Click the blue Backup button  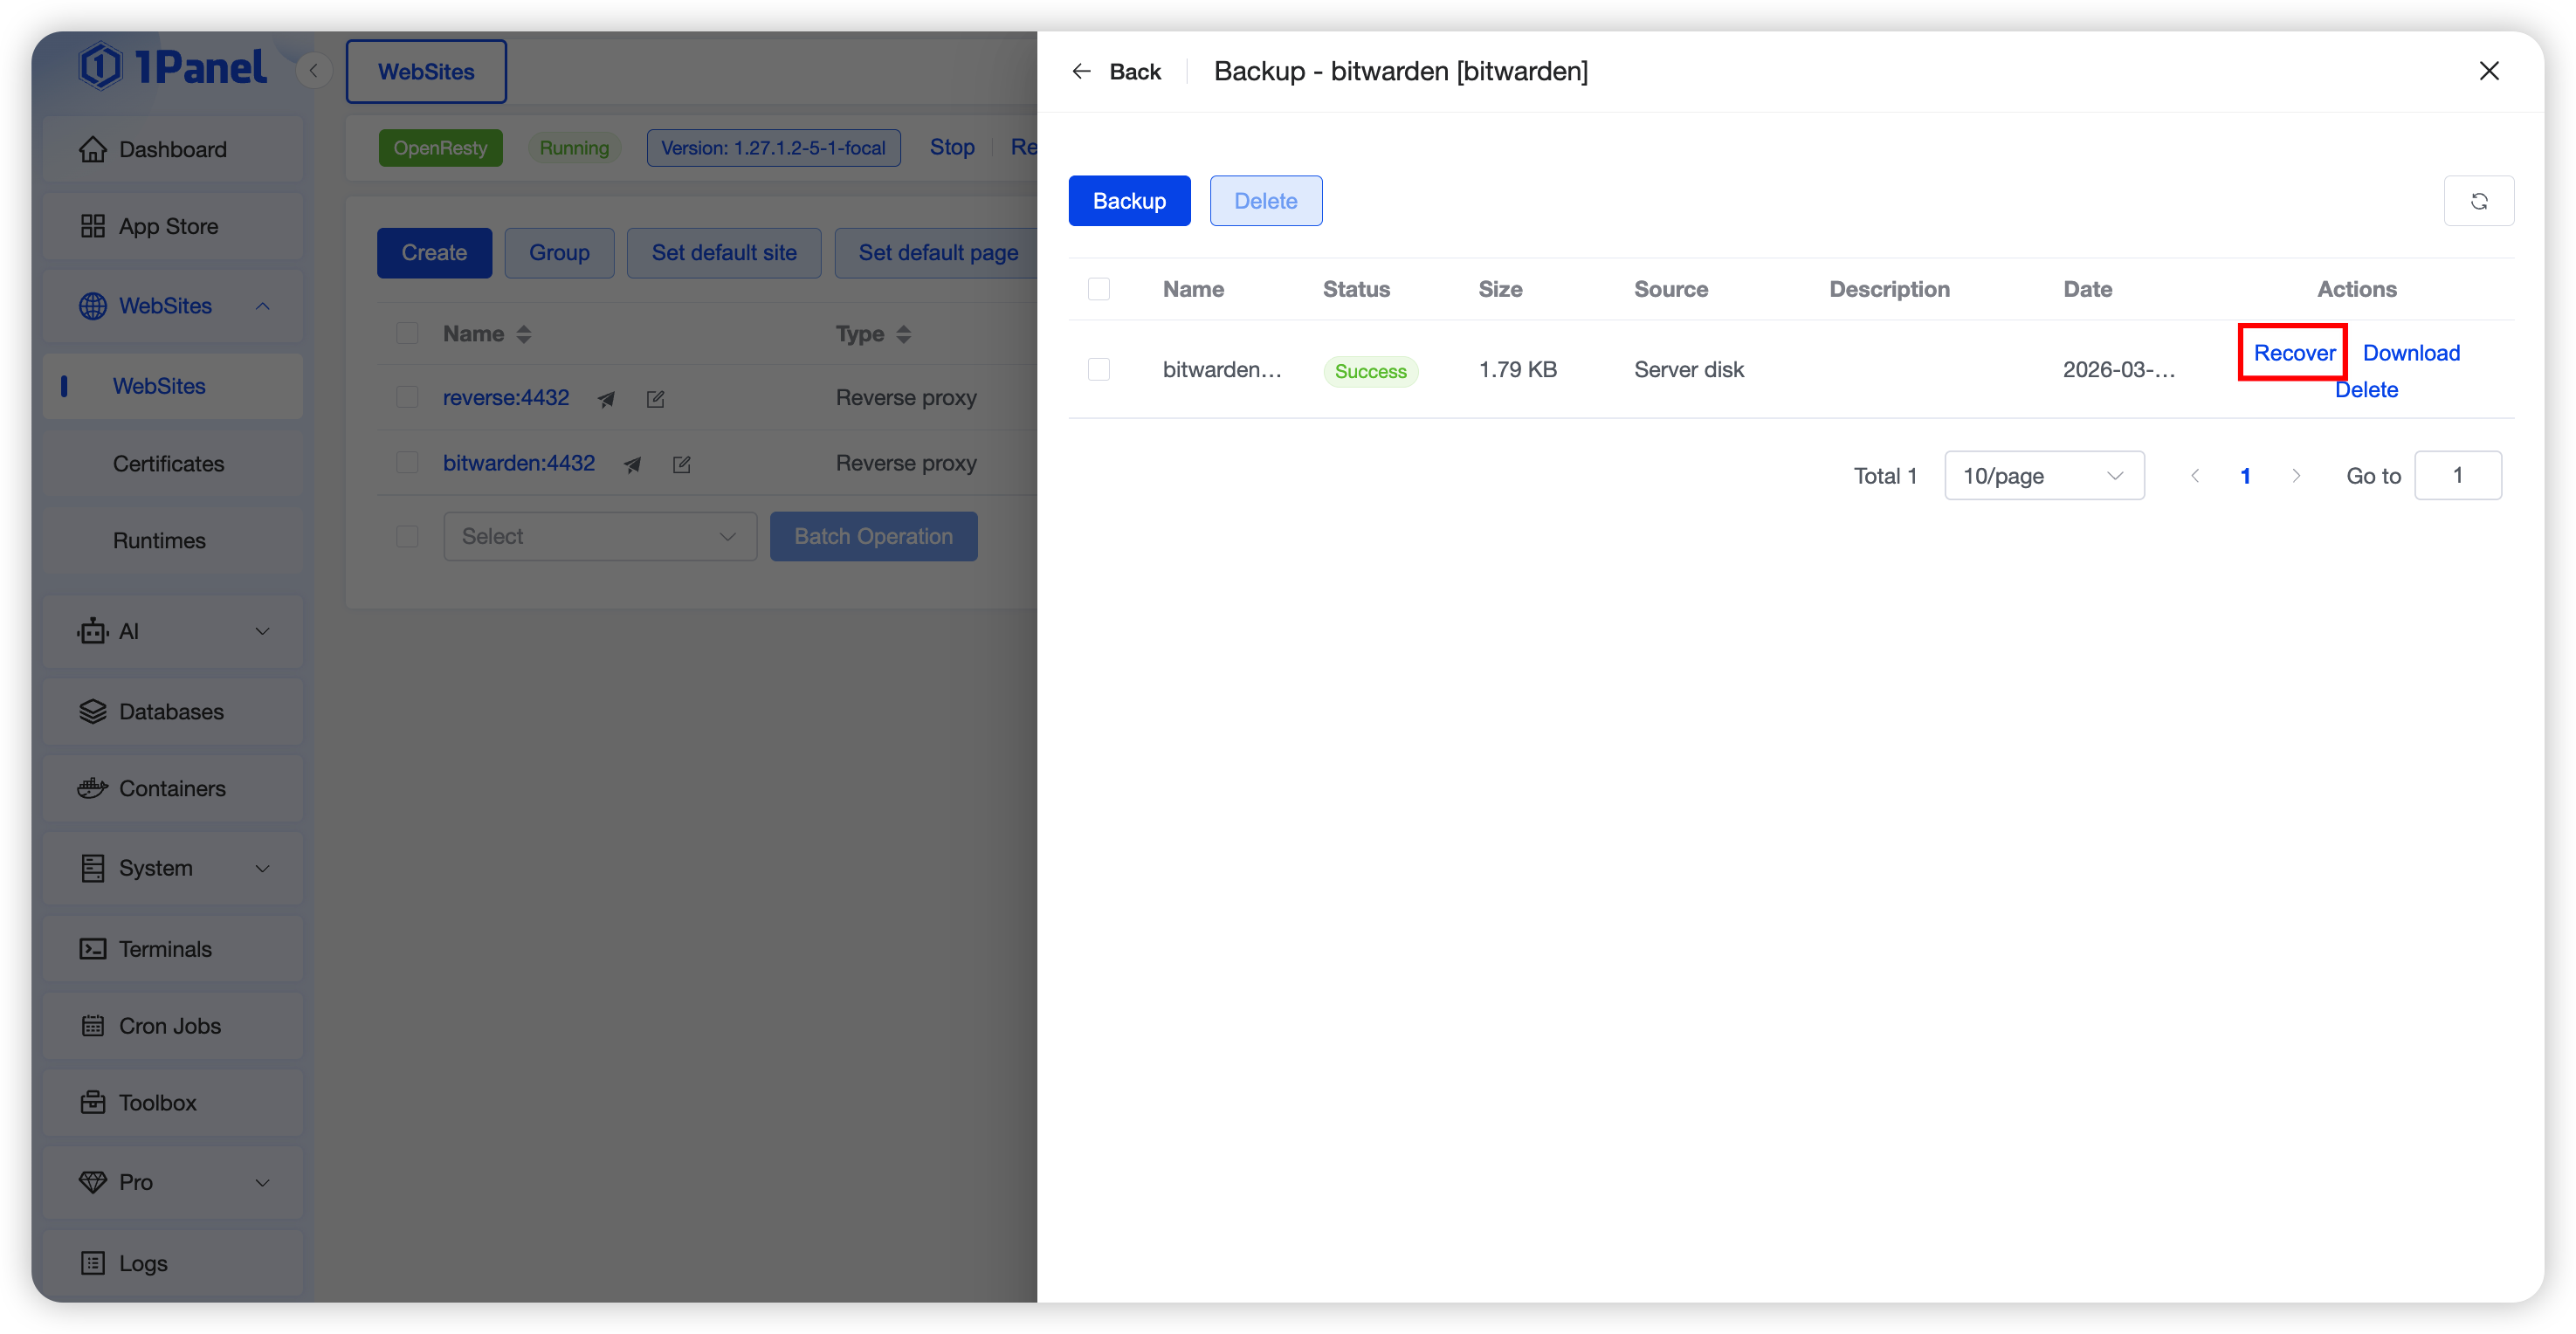pyautogui.click(x=1128, y=201)
